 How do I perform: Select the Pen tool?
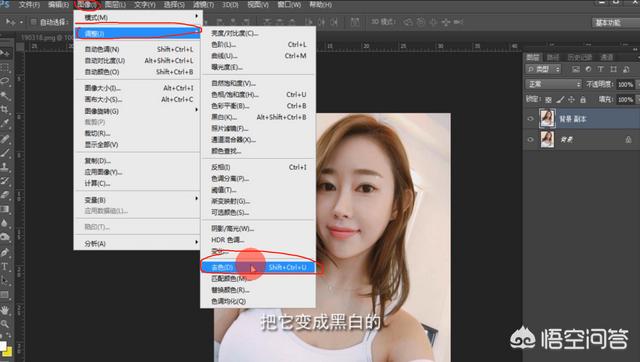4,252
